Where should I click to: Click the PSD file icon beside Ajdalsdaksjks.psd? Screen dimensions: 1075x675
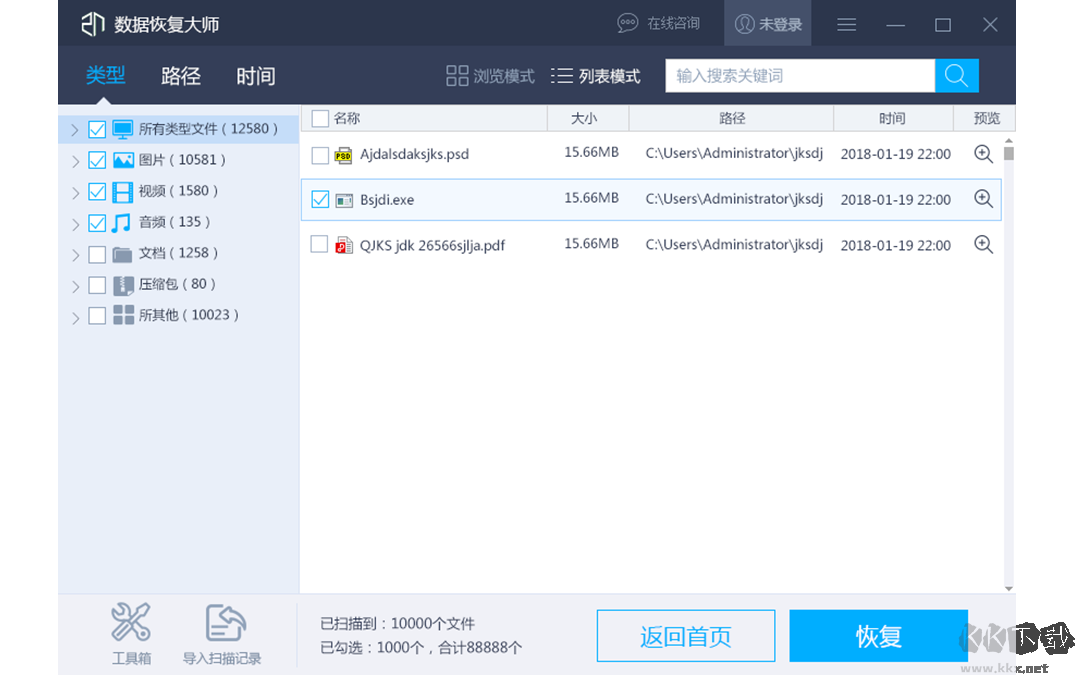(340, 154)
